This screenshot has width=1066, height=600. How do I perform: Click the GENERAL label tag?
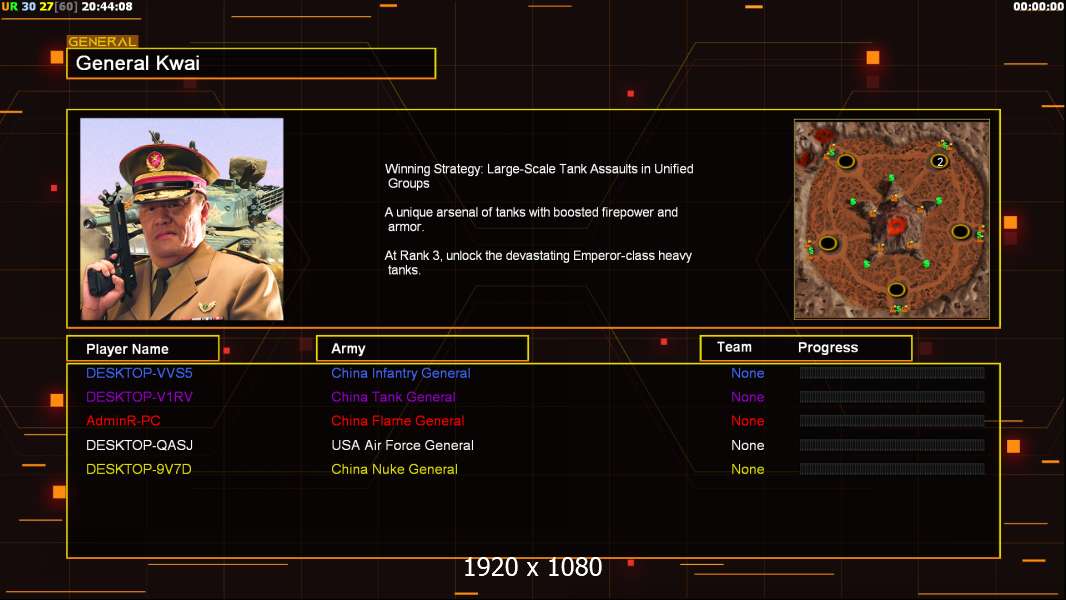click(102, 41)
